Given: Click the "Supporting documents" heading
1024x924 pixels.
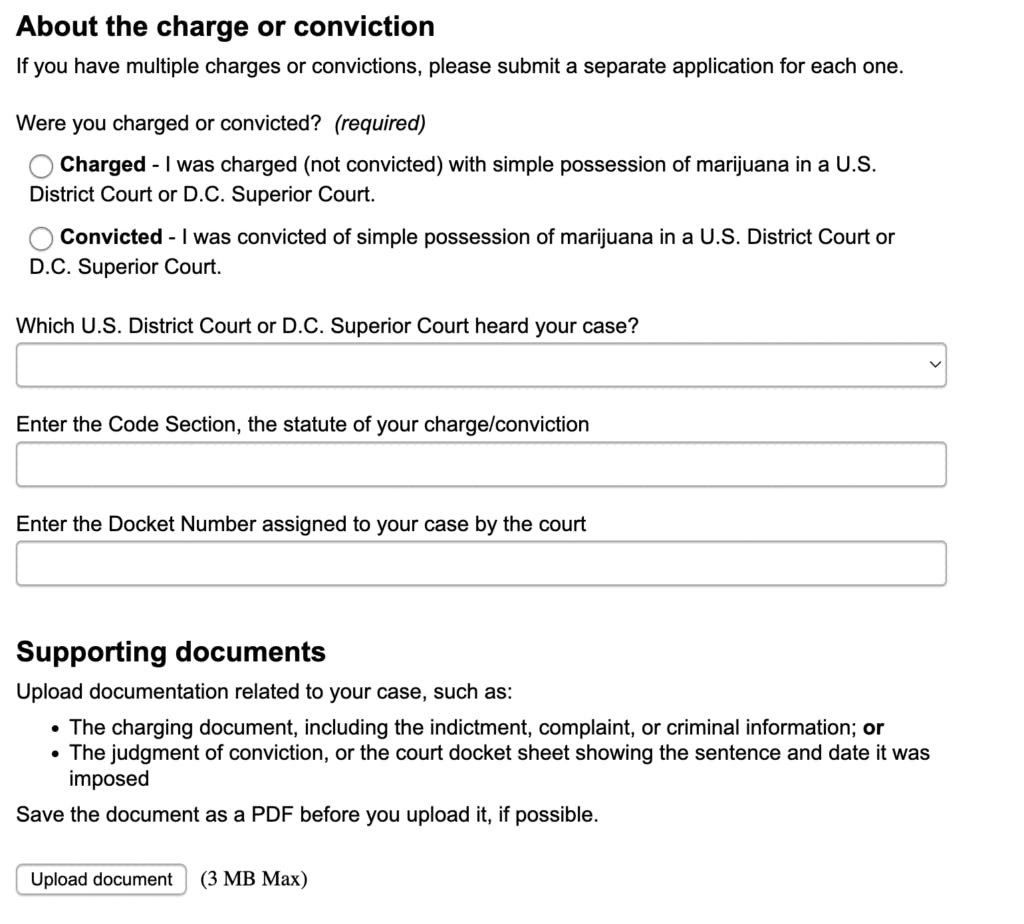Looking at the screenshot, I should point(171,652).
